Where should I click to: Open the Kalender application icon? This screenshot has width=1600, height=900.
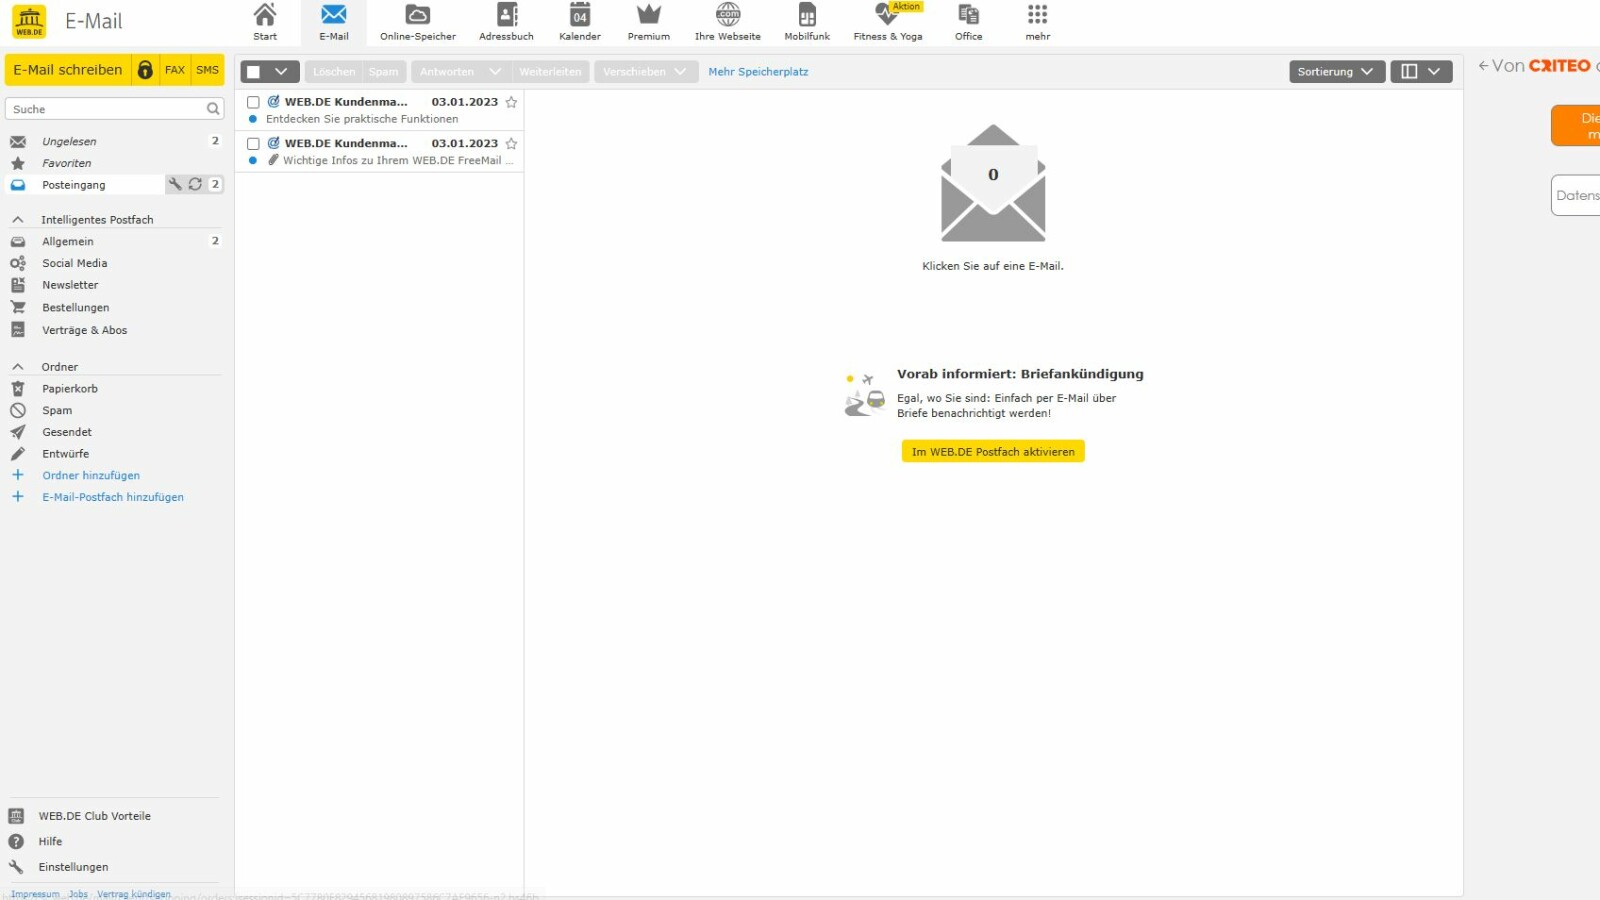pos(579,20)
